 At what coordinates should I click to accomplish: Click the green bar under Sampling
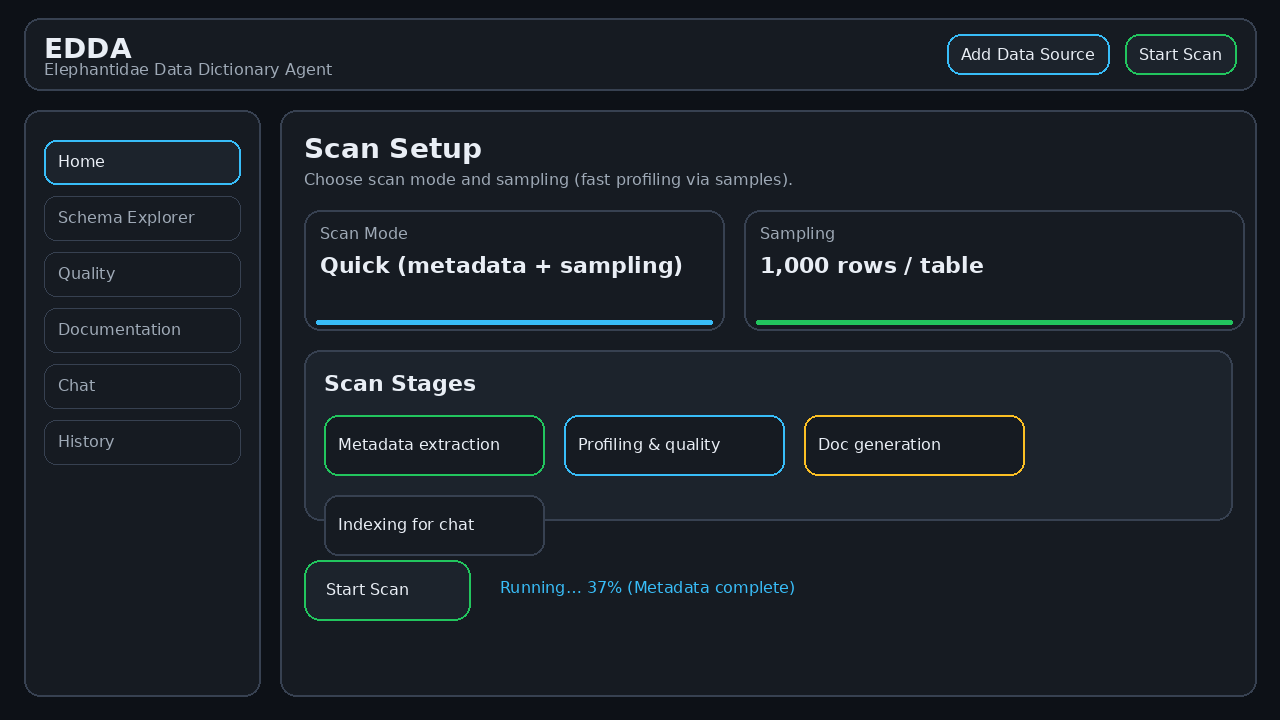994,322
